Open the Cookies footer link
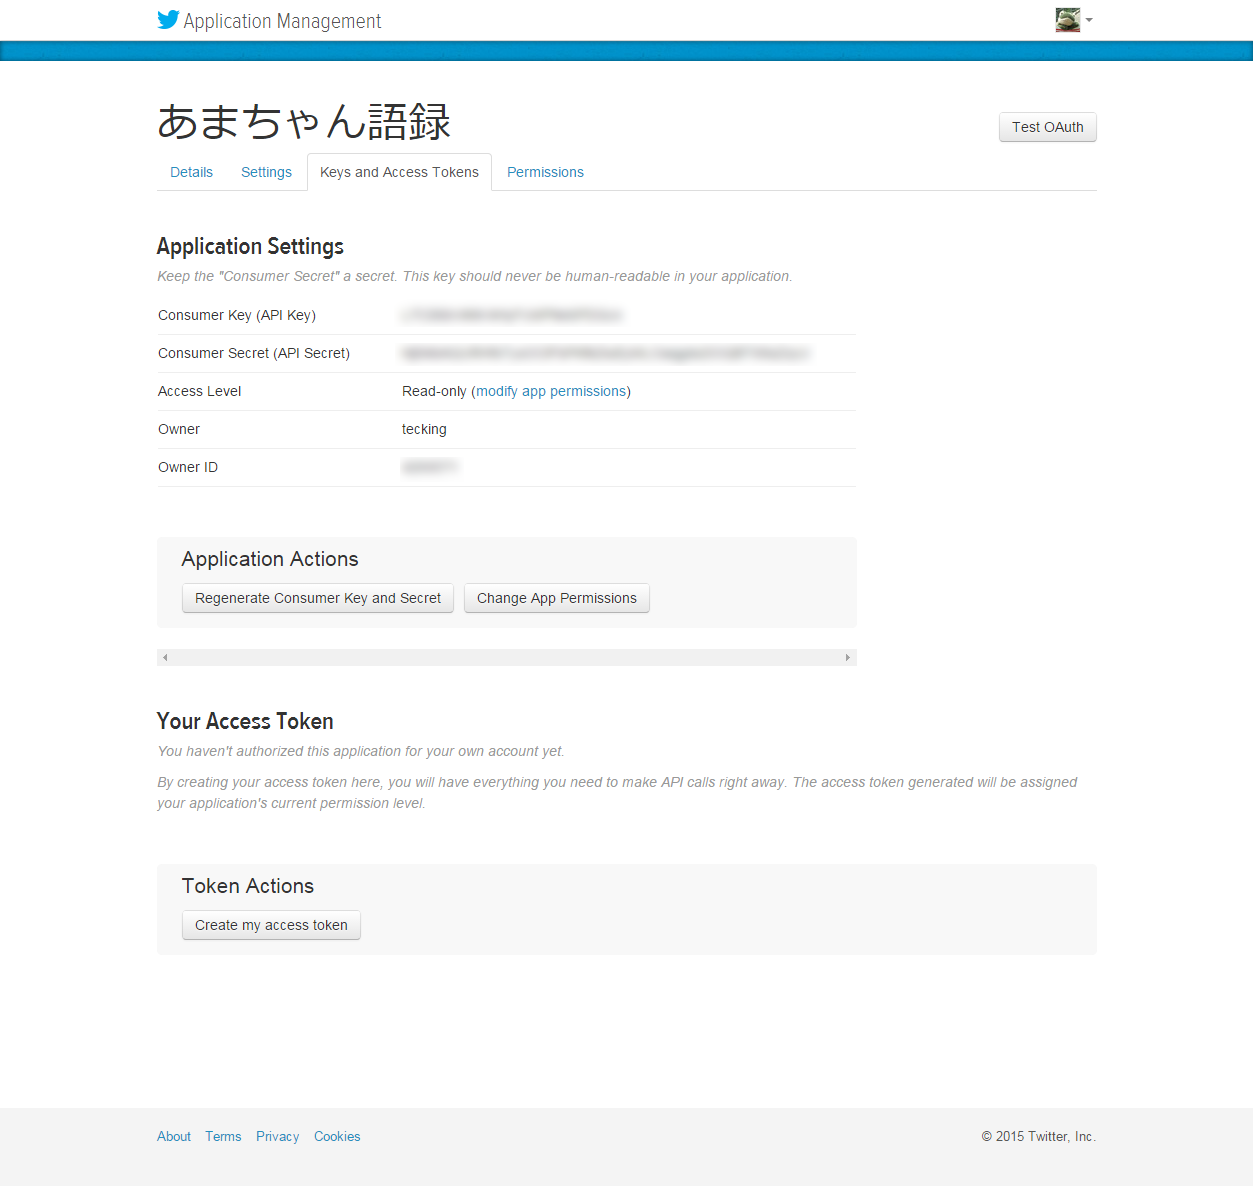1253x1186 pixels. pyautogui.click(x=337, y=1136)
